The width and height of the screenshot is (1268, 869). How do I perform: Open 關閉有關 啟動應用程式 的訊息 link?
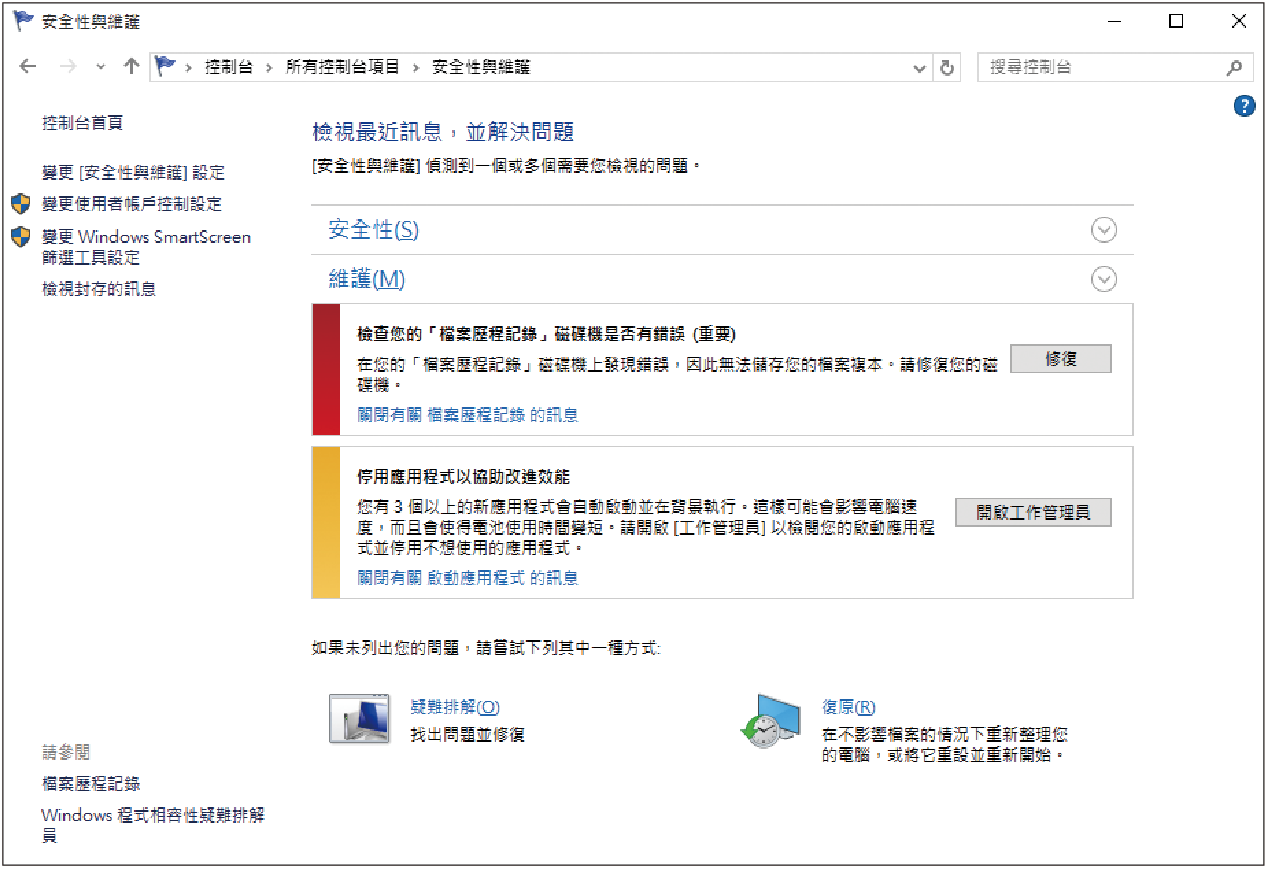coord(468,578)
